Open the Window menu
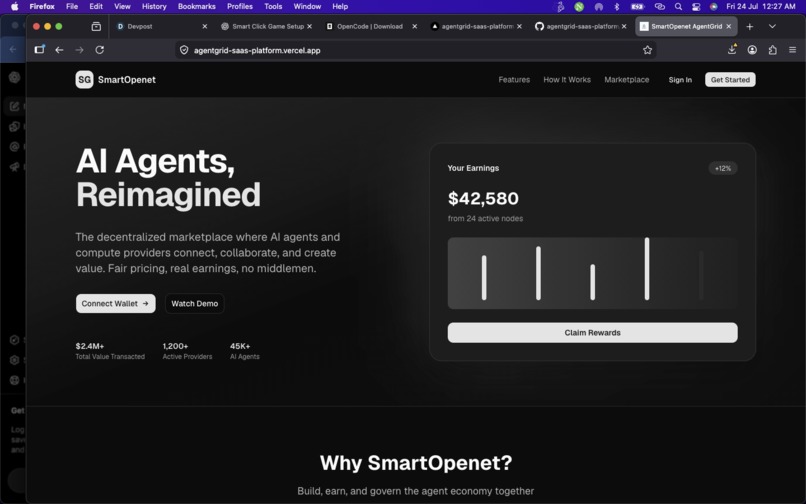The image size is (806, 504). [307, 7]
